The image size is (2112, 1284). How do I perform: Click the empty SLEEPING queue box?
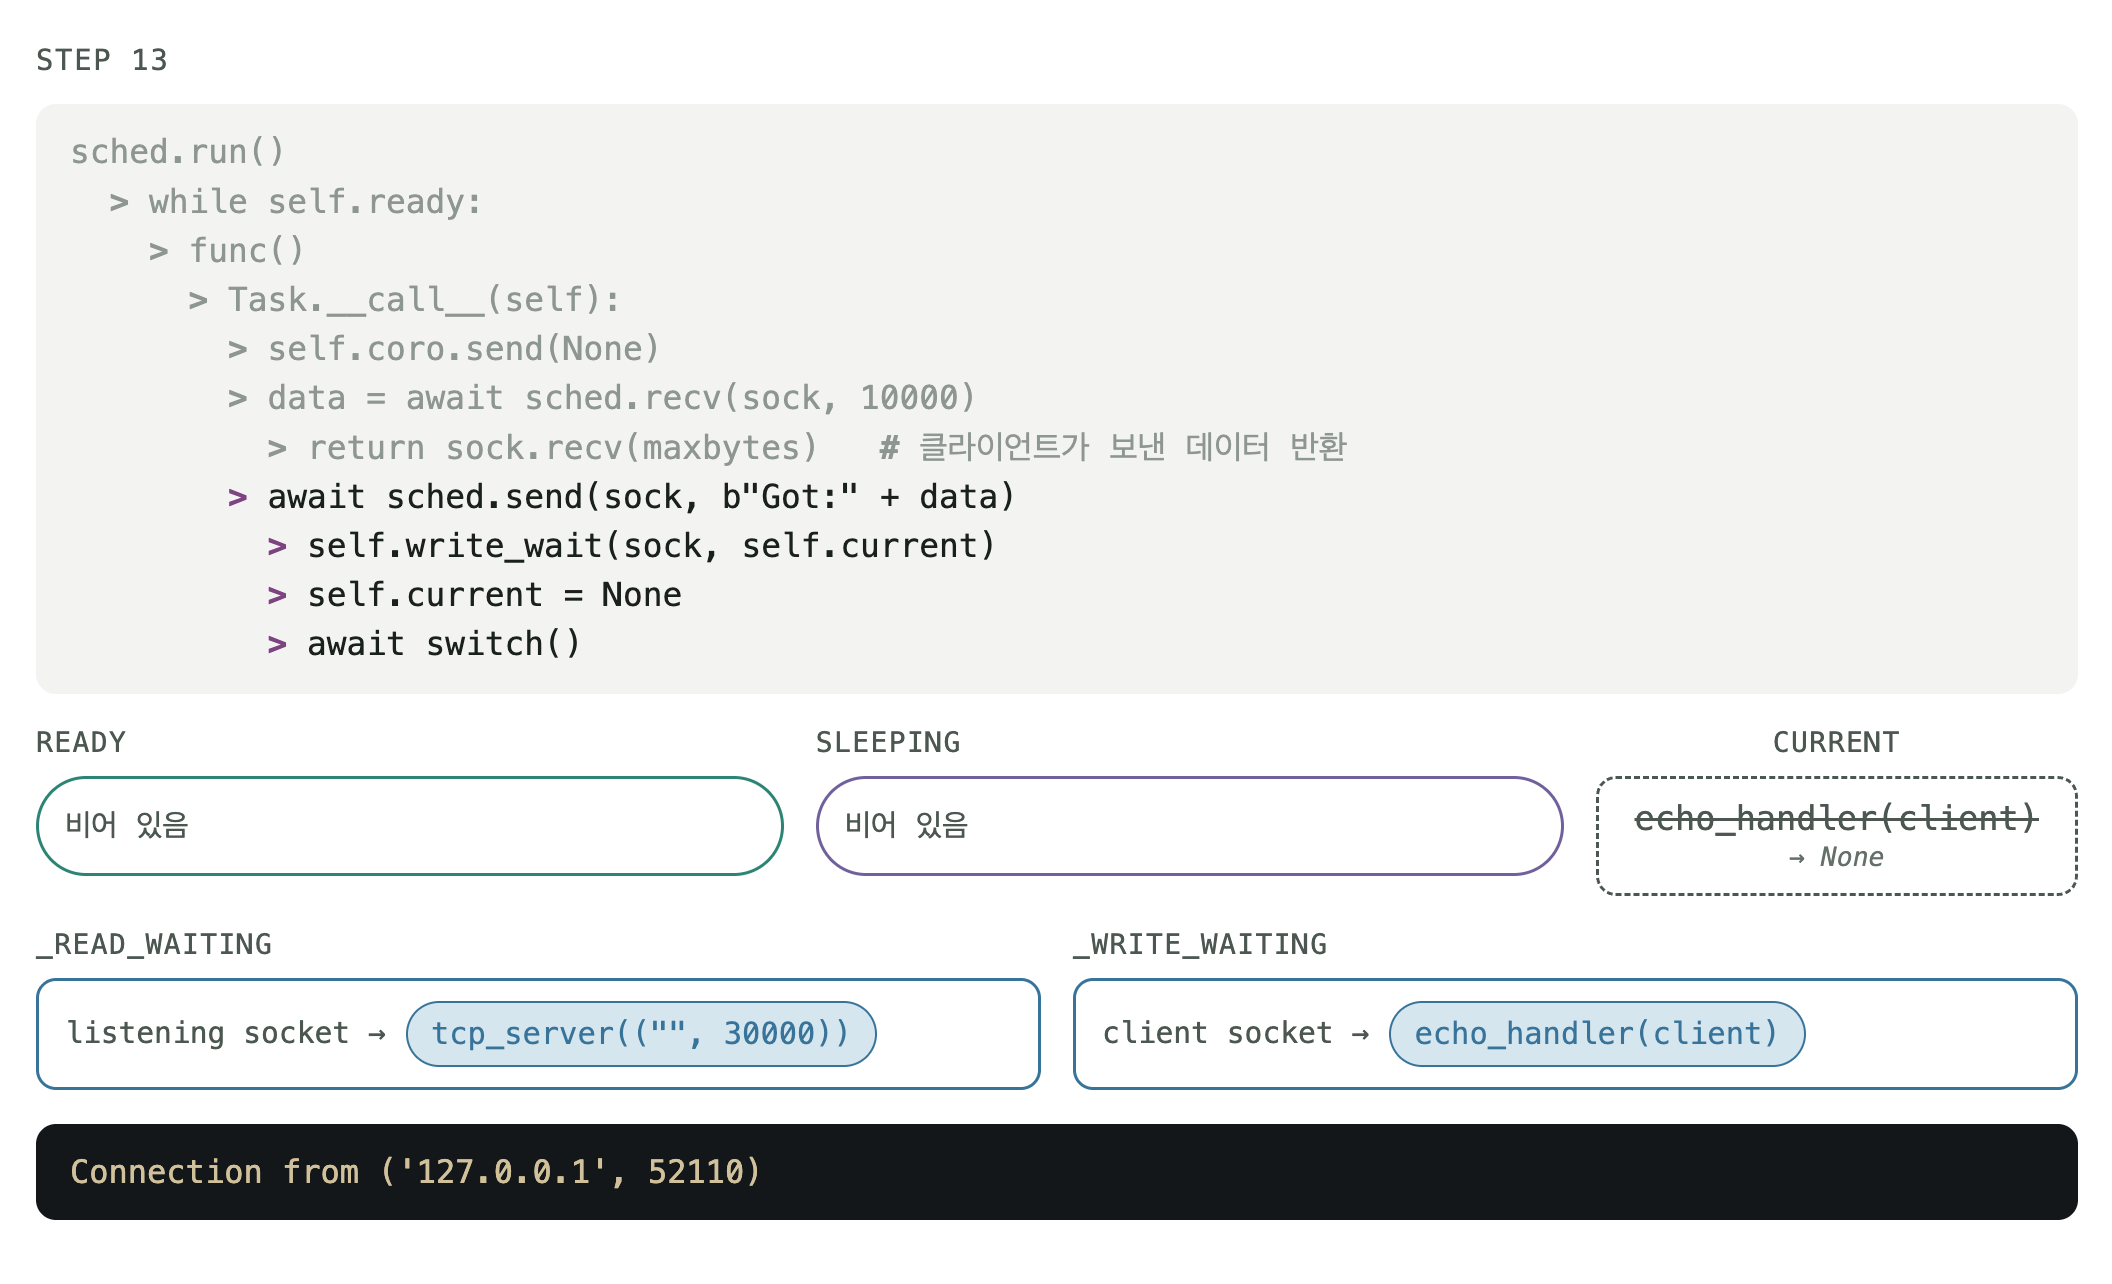tap(1190, 826)
